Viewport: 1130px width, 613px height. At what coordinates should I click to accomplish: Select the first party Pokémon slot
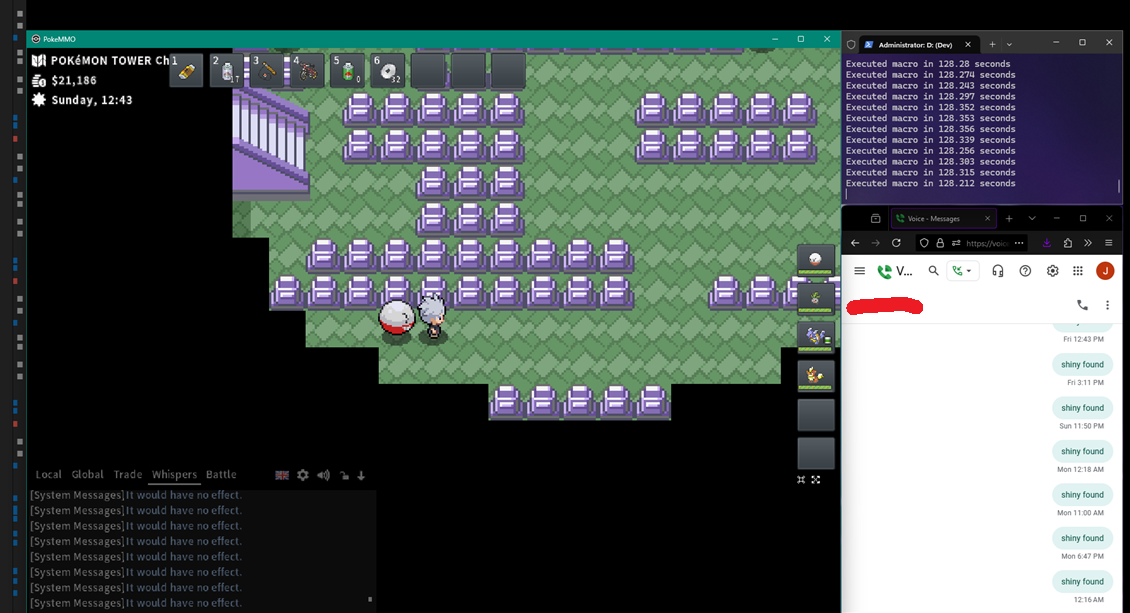click(x=816, y=260)
